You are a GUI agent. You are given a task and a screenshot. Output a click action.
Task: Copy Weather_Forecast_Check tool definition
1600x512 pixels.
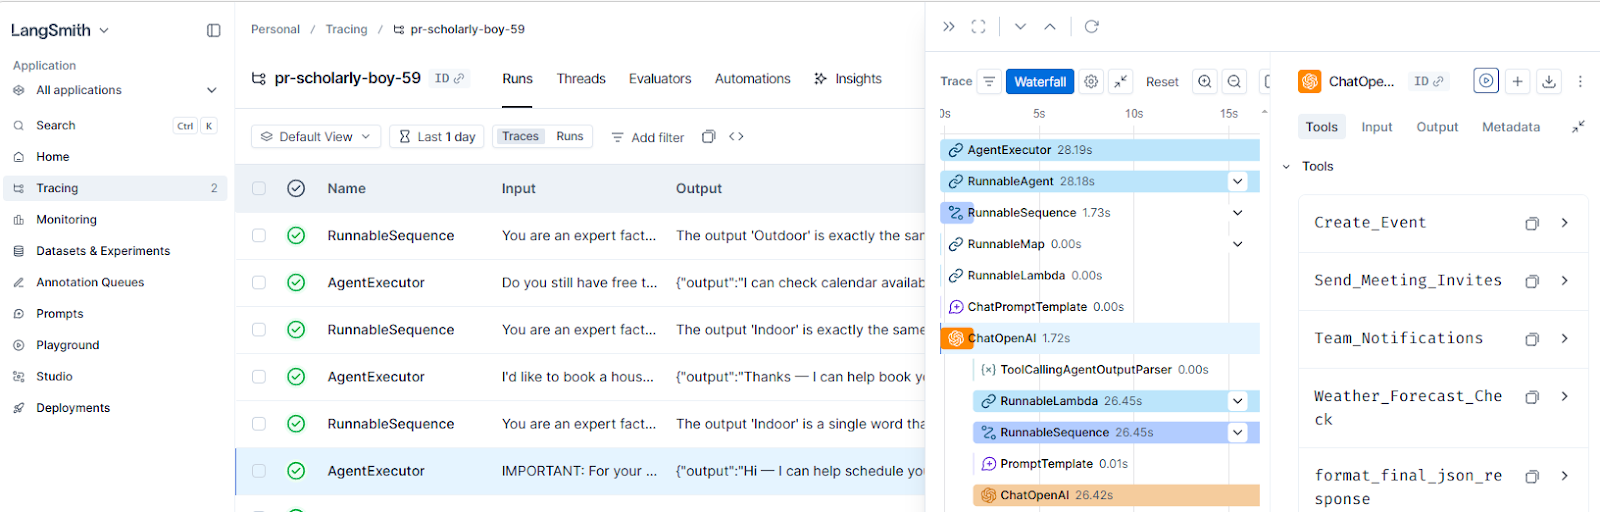[x=1531, y=397]
